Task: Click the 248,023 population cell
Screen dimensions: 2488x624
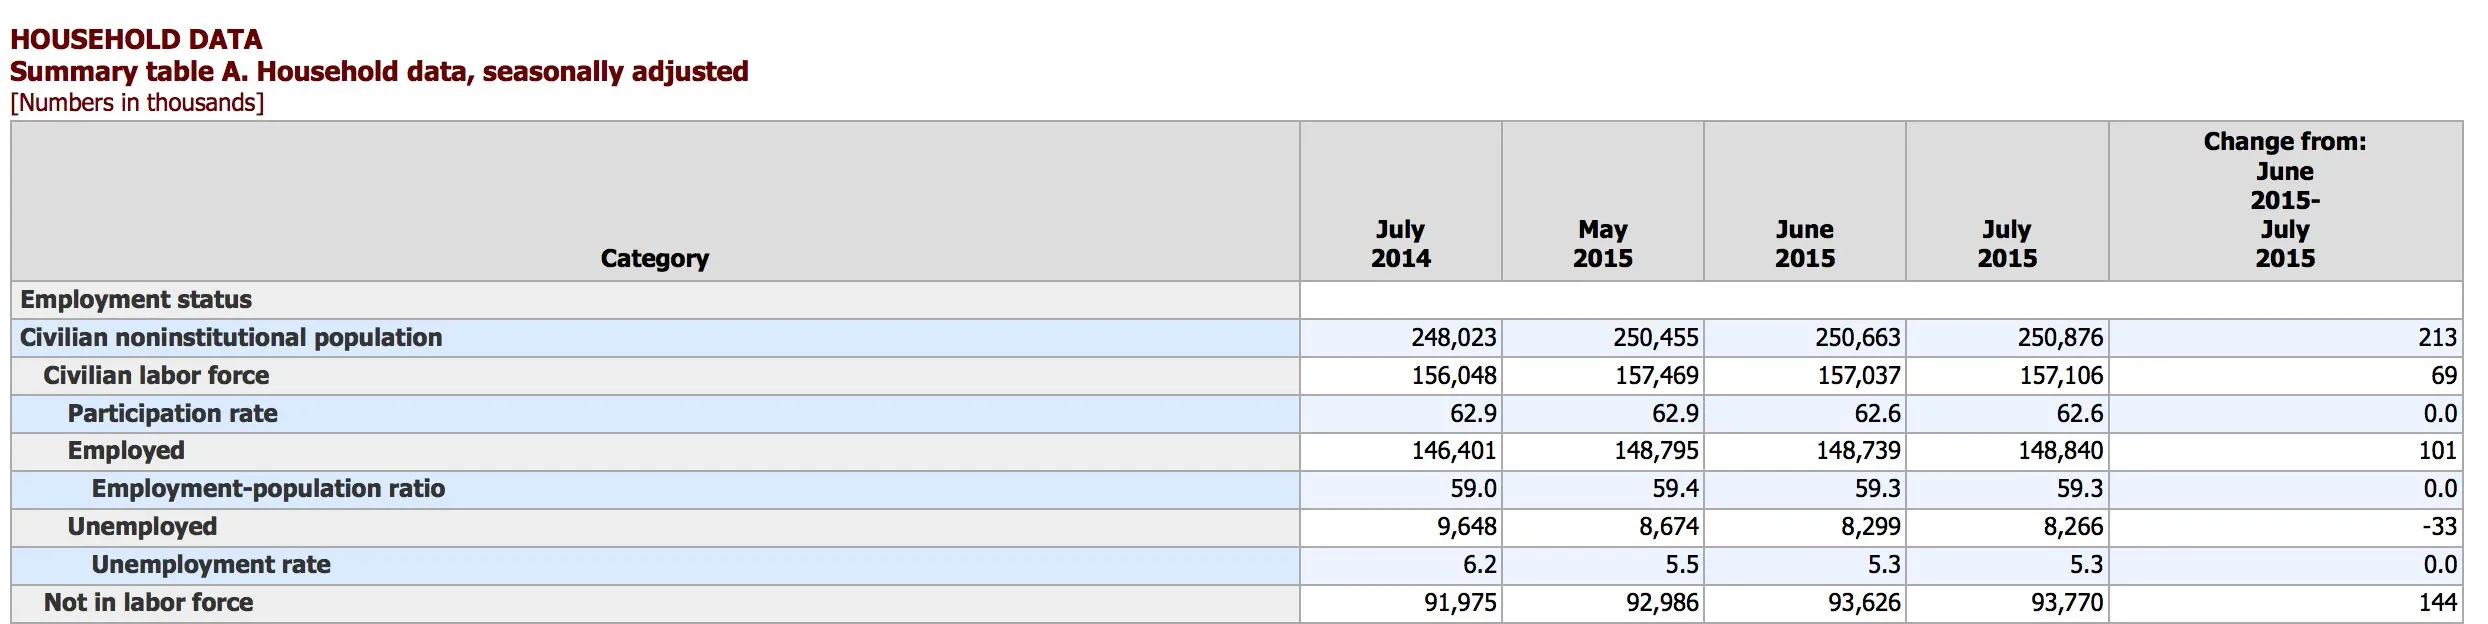Action: click(x=1453, y=338)
